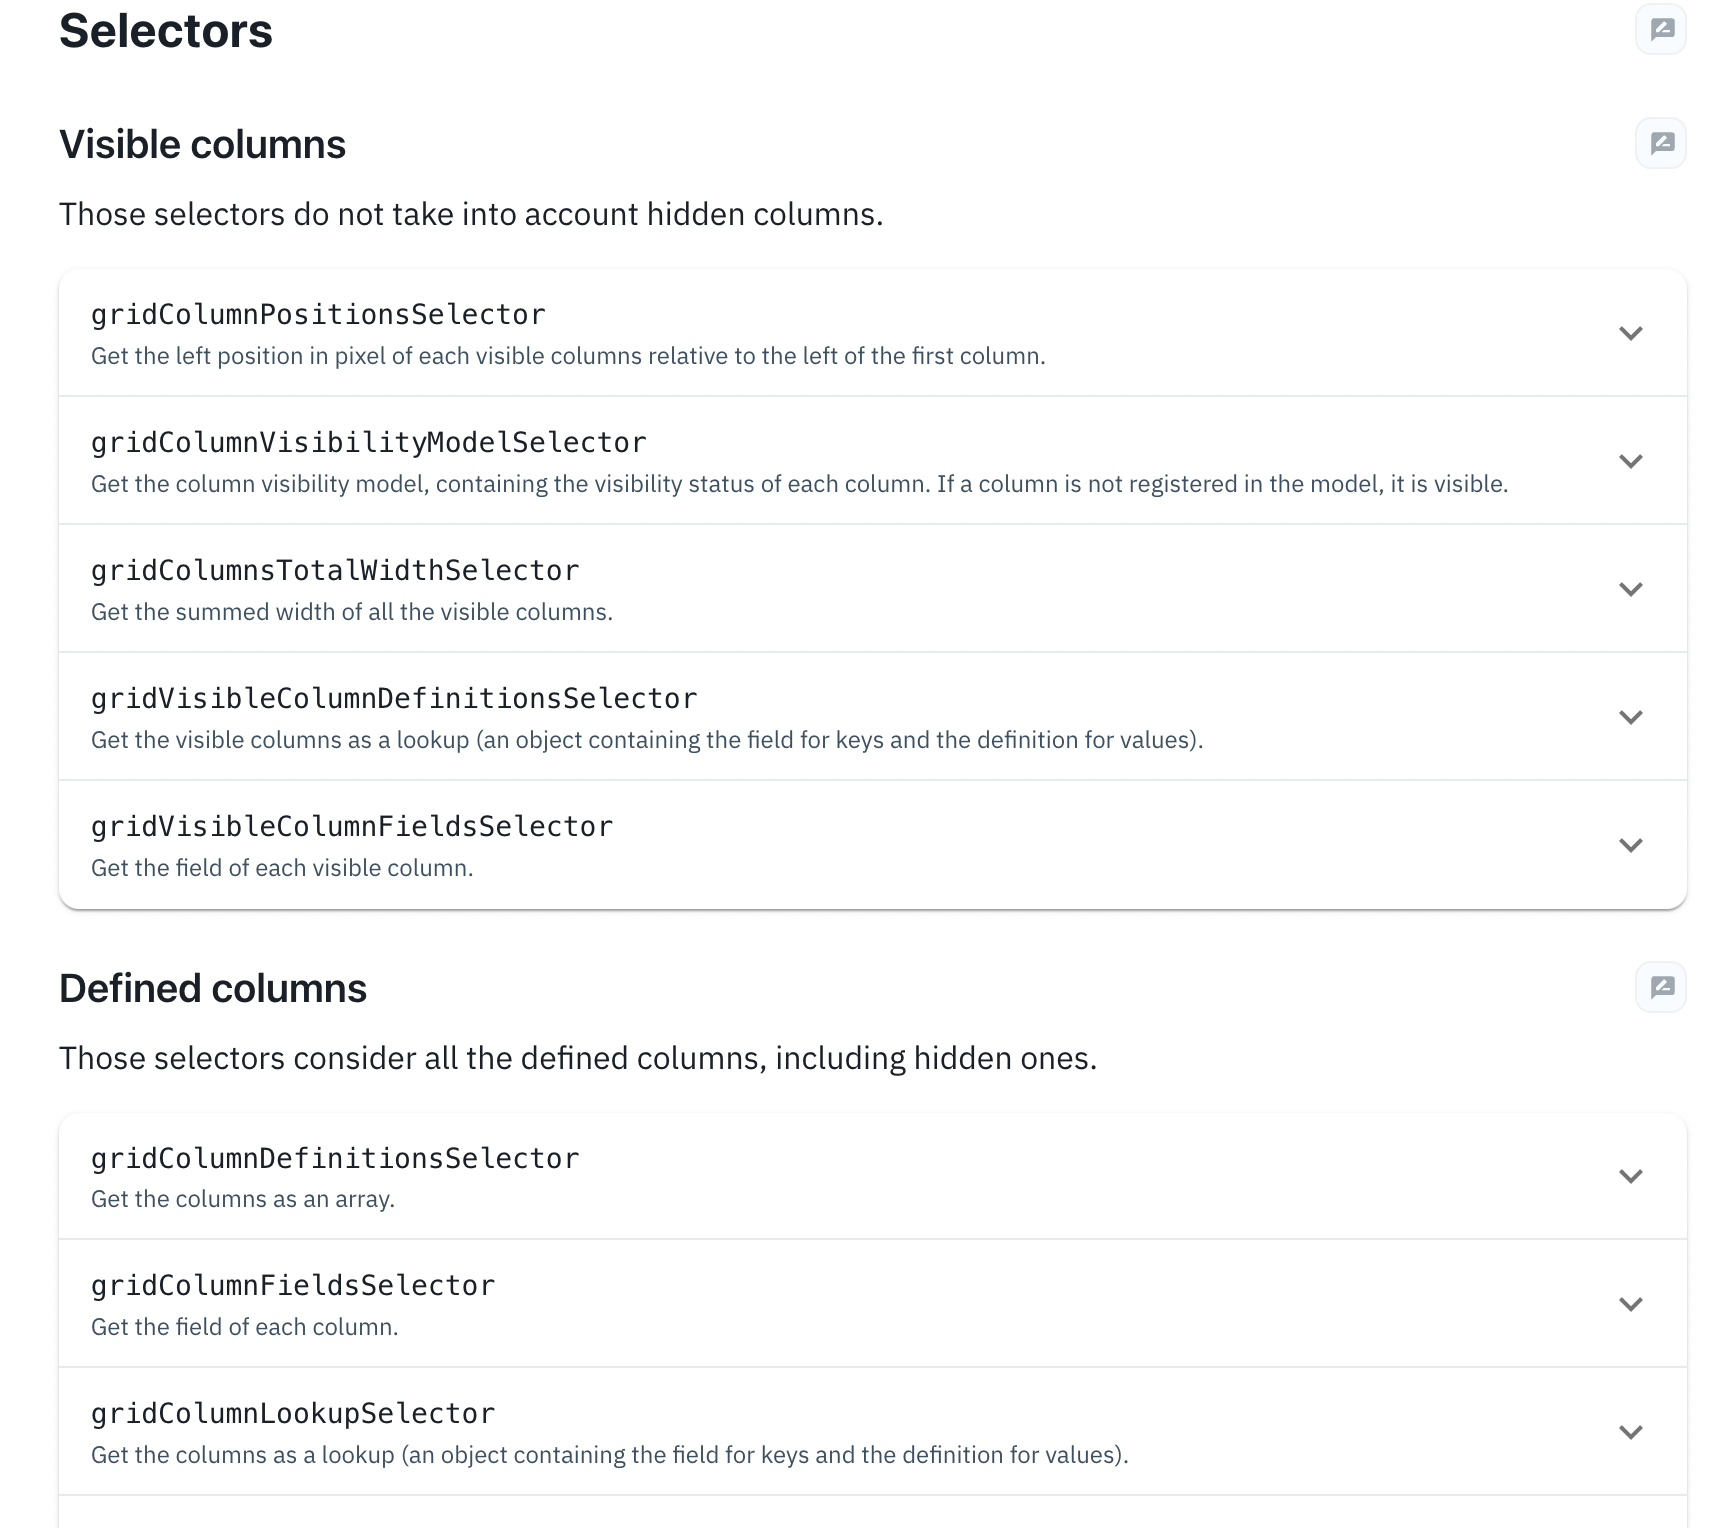Click the gridColumnDefinitionsSelector name
Screen dimensions: 1724x1528
(x=335, y=1159)
